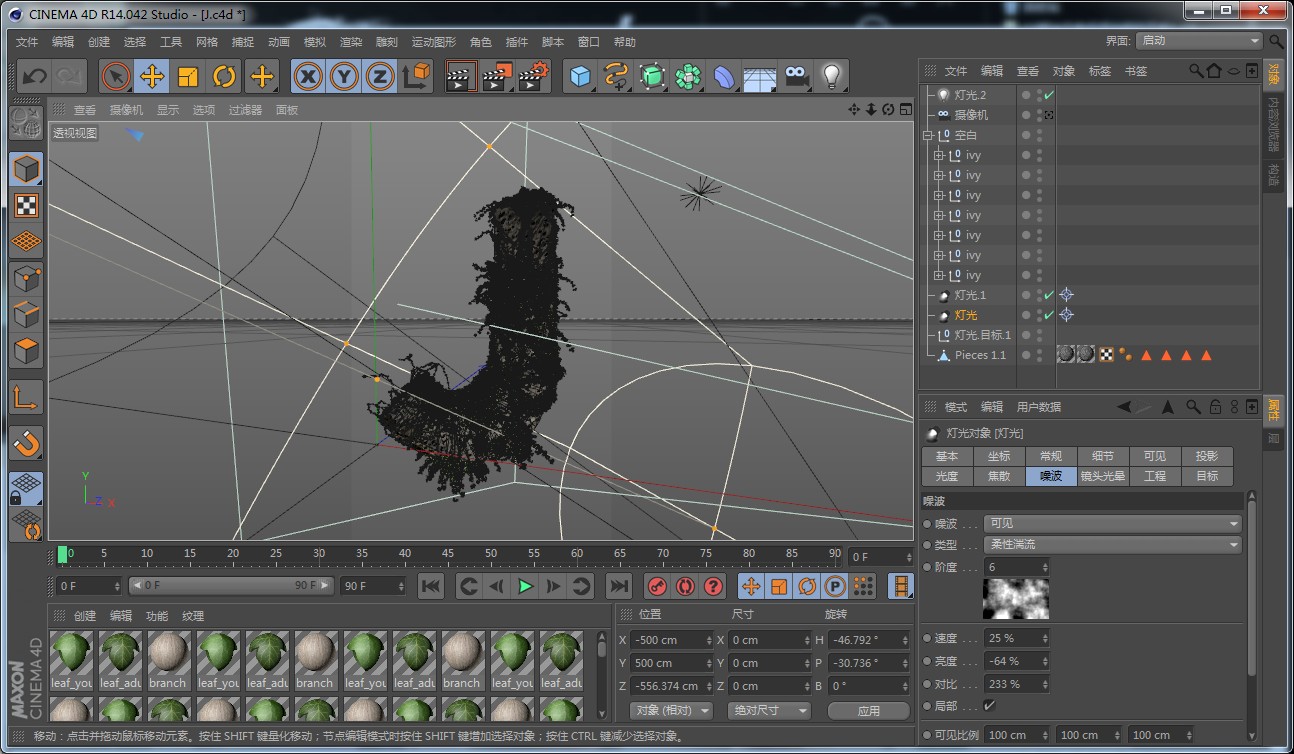Open the 绝对尺寸 dropdown
This screenshot has width=1294, height=754.
coord(768,711)
